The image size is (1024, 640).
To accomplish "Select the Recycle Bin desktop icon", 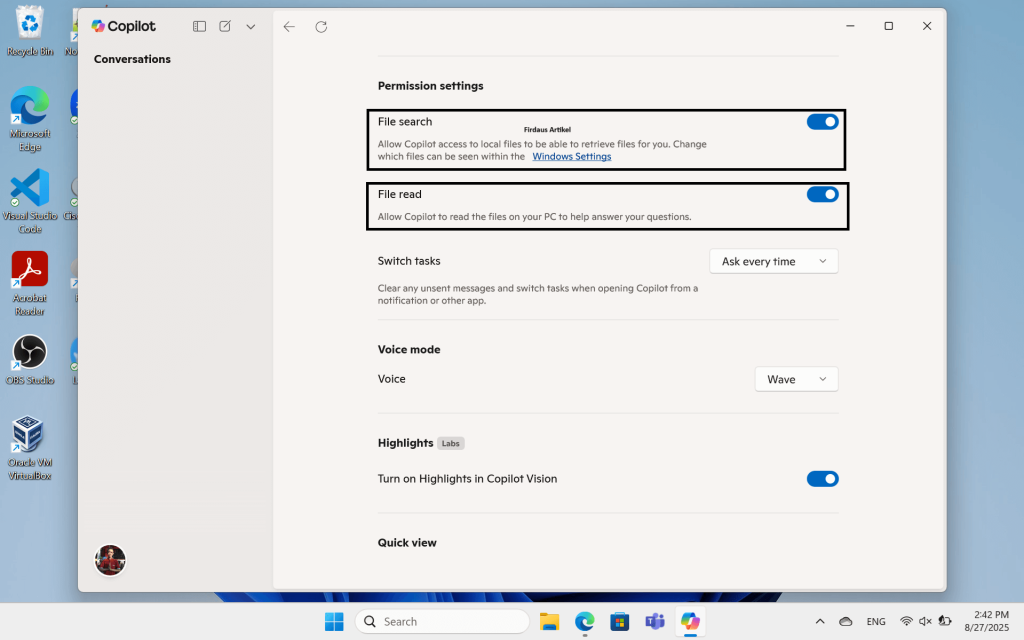I will [29, 31].
